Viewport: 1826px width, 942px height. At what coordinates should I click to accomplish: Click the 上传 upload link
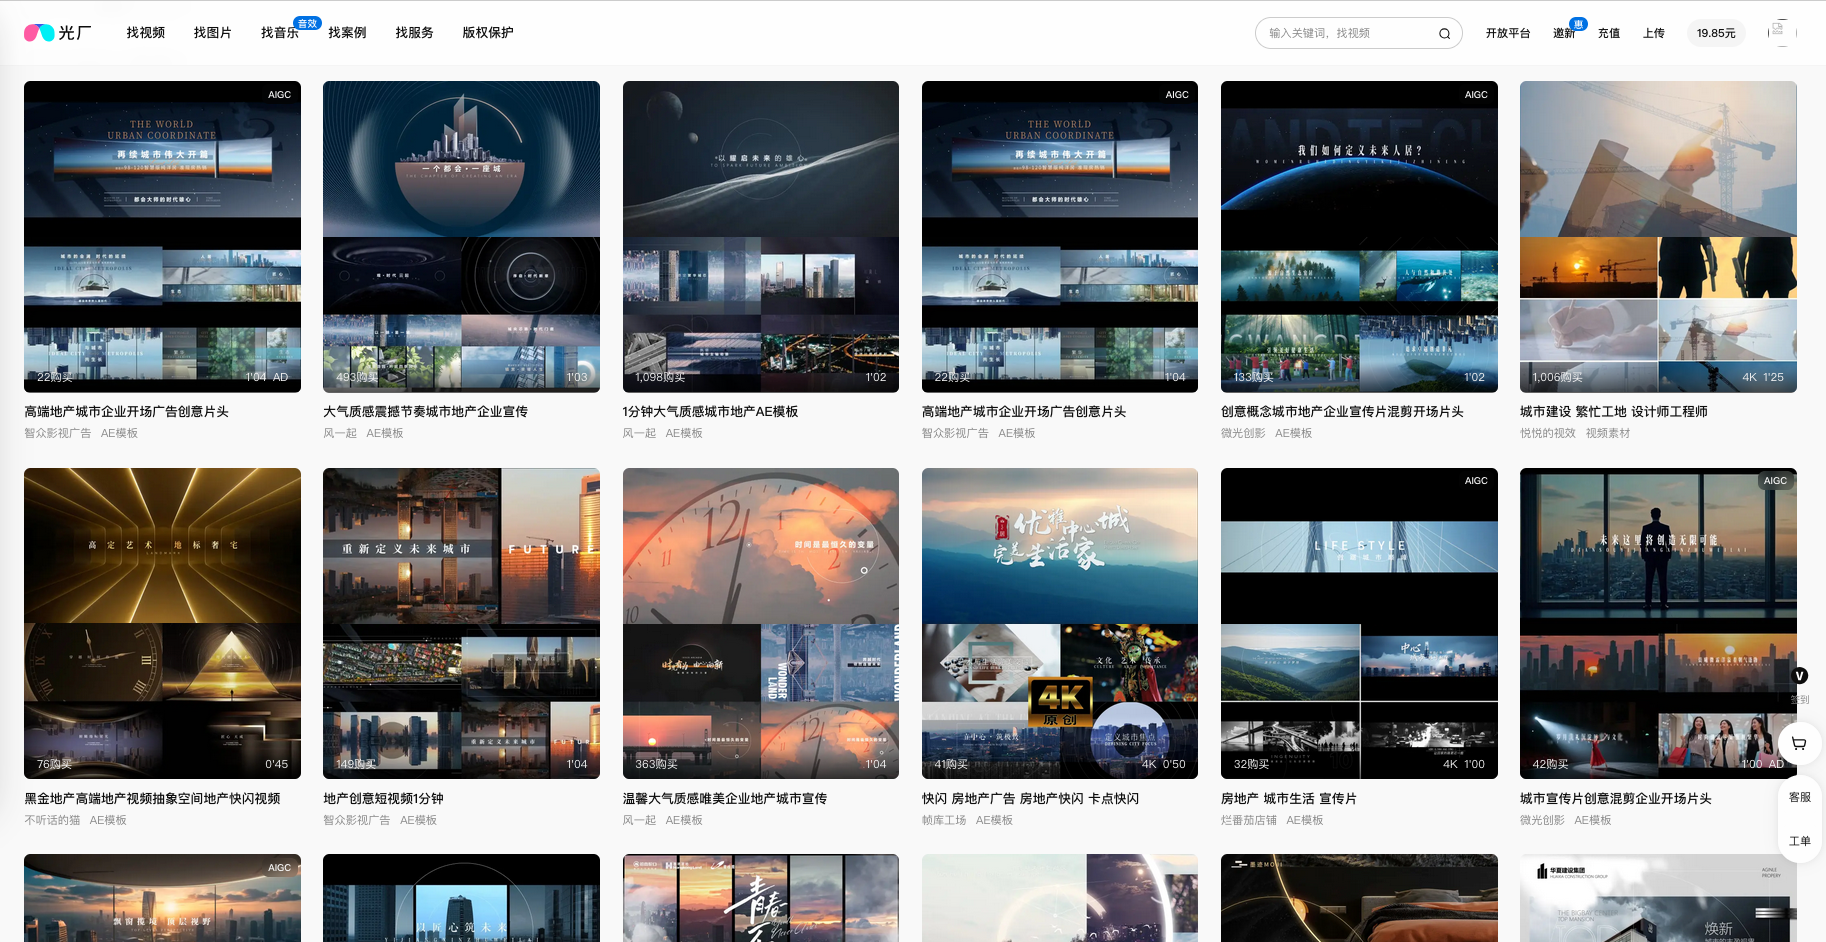(x=1654, y=33)
